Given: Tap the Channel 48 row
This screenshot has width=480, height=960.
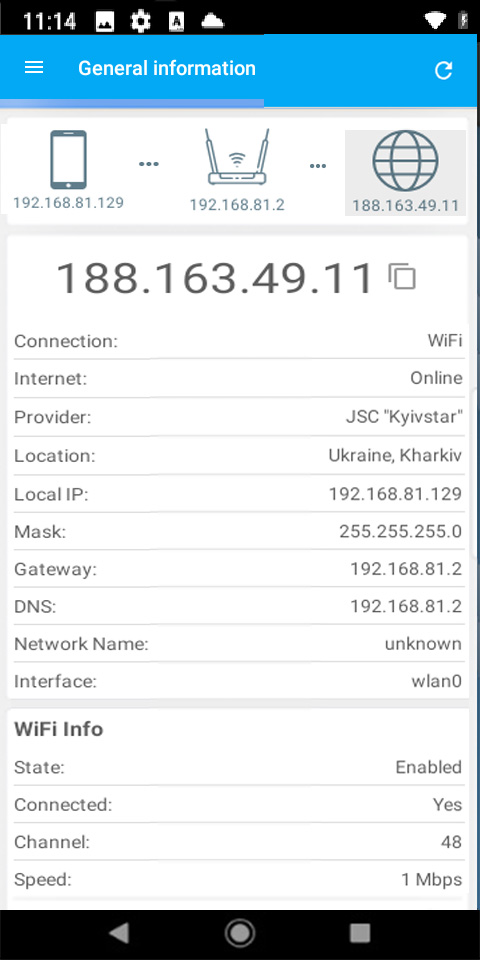Looking at the screenshot, I should (238, 842).
